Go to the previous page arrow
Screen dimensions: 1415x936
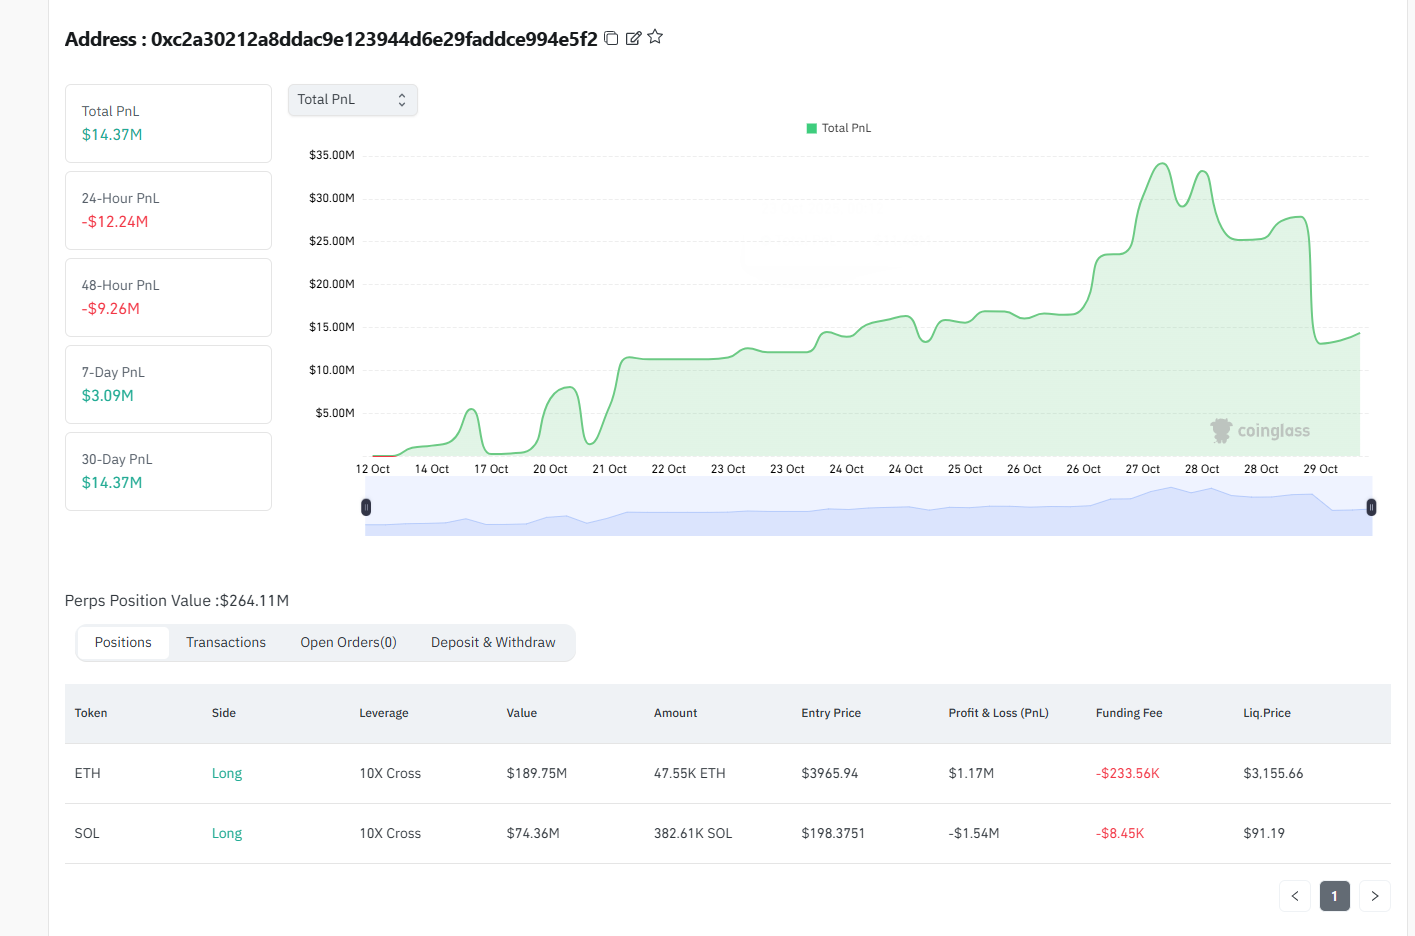click(x=1294, y=896)
